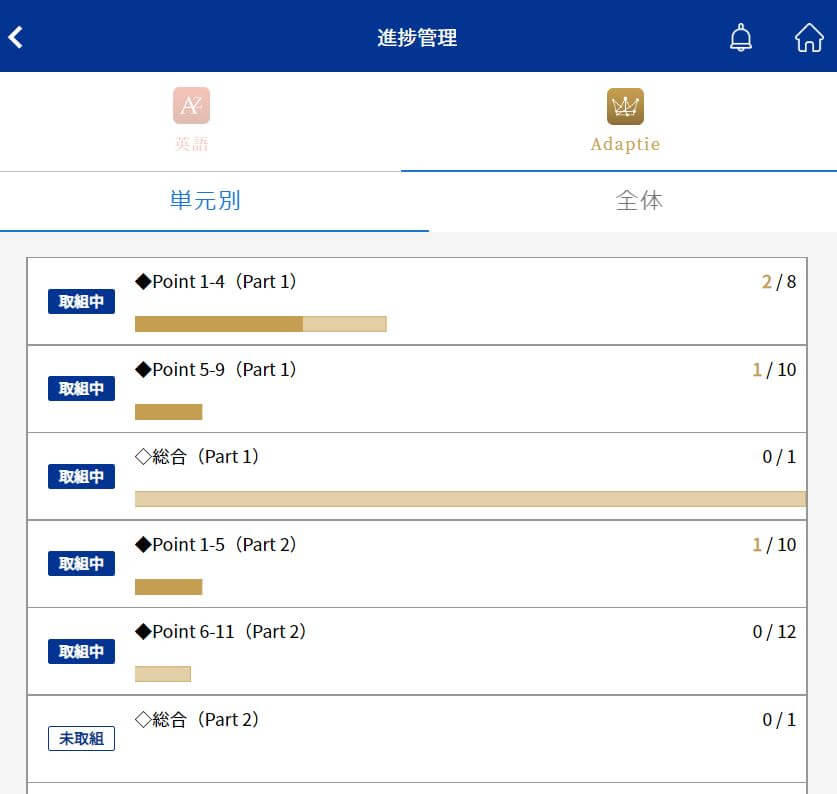Click the 総合 (Part 1) full-width progress bar
This screenshot has height=794, width=837.
click(470, 499)
